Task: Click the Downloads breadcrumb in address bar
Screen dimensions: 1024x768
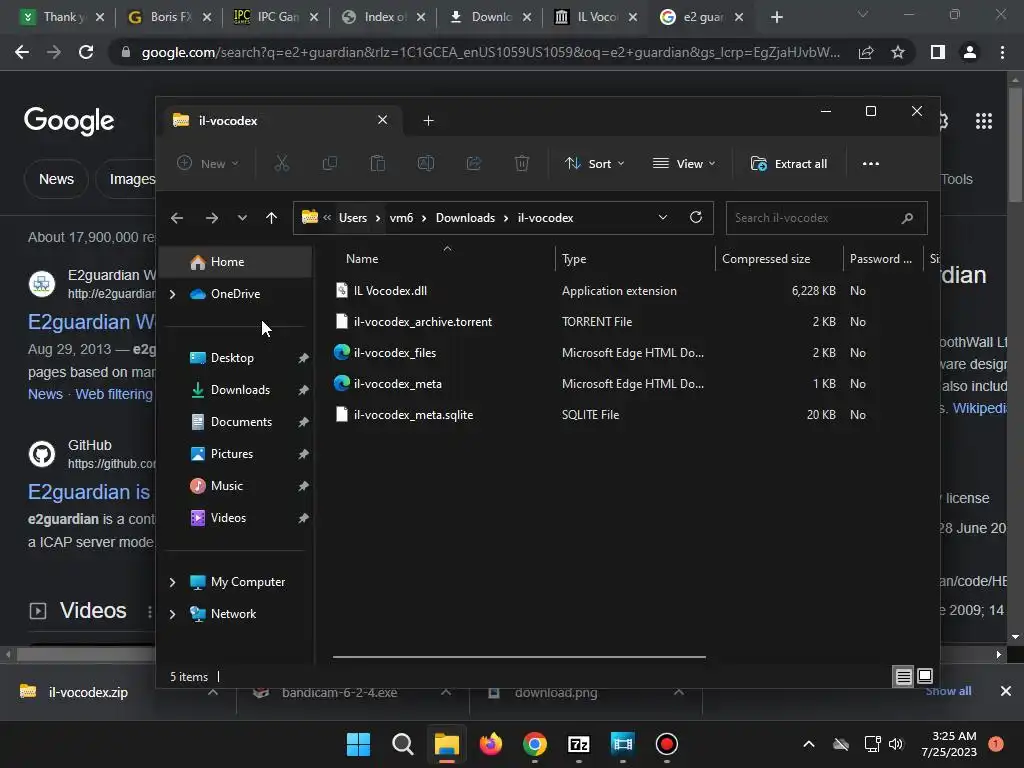Action: pos(465,218)
